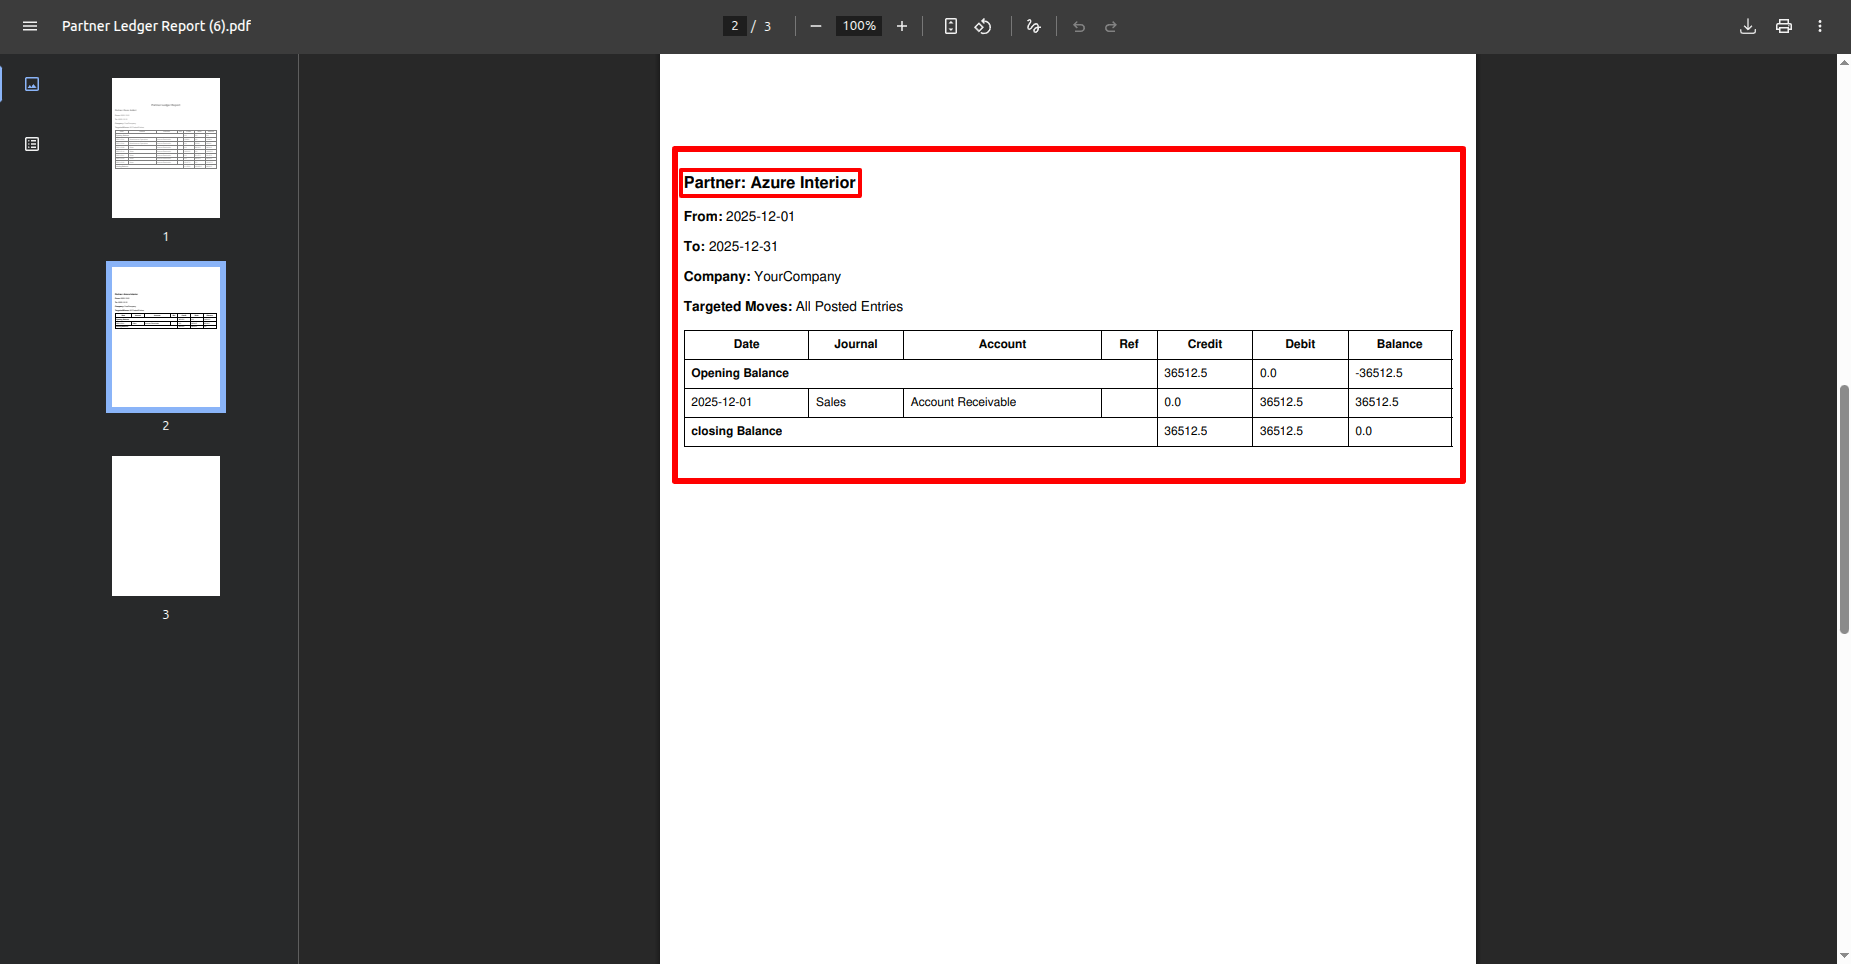Click the vertical scrollbar thumb
1851x964 pixels.
[1844, 508]
